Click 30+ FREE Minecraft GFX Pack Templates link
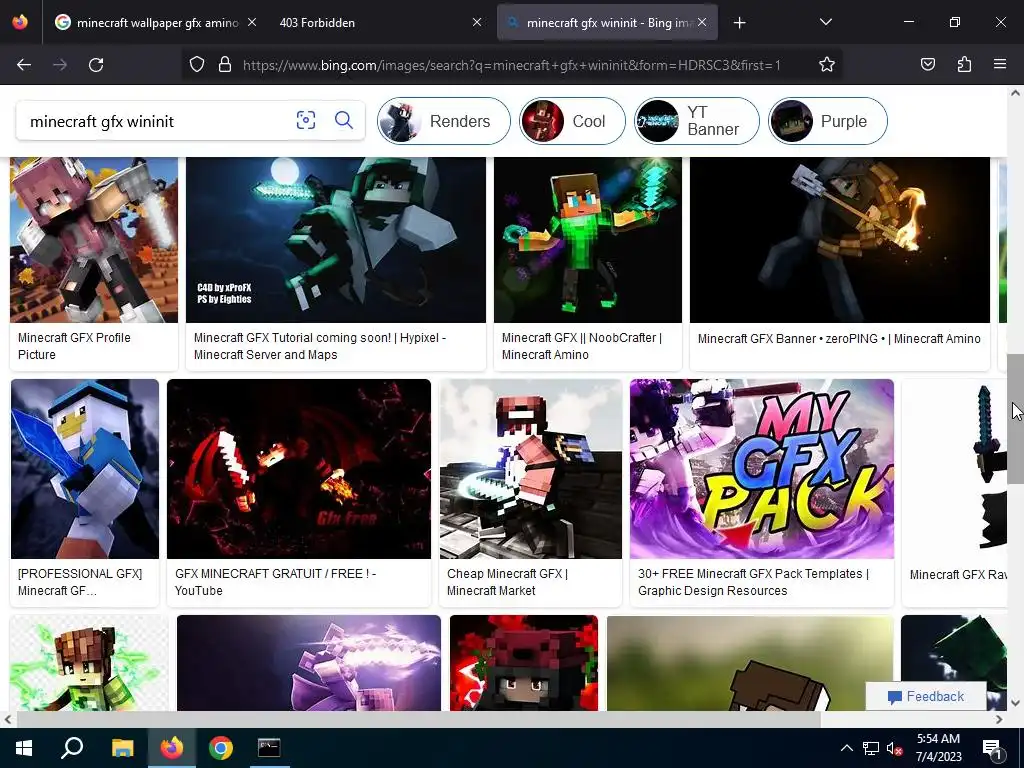The width and height of the screenshot is (1024, 768). pos(754,582)
